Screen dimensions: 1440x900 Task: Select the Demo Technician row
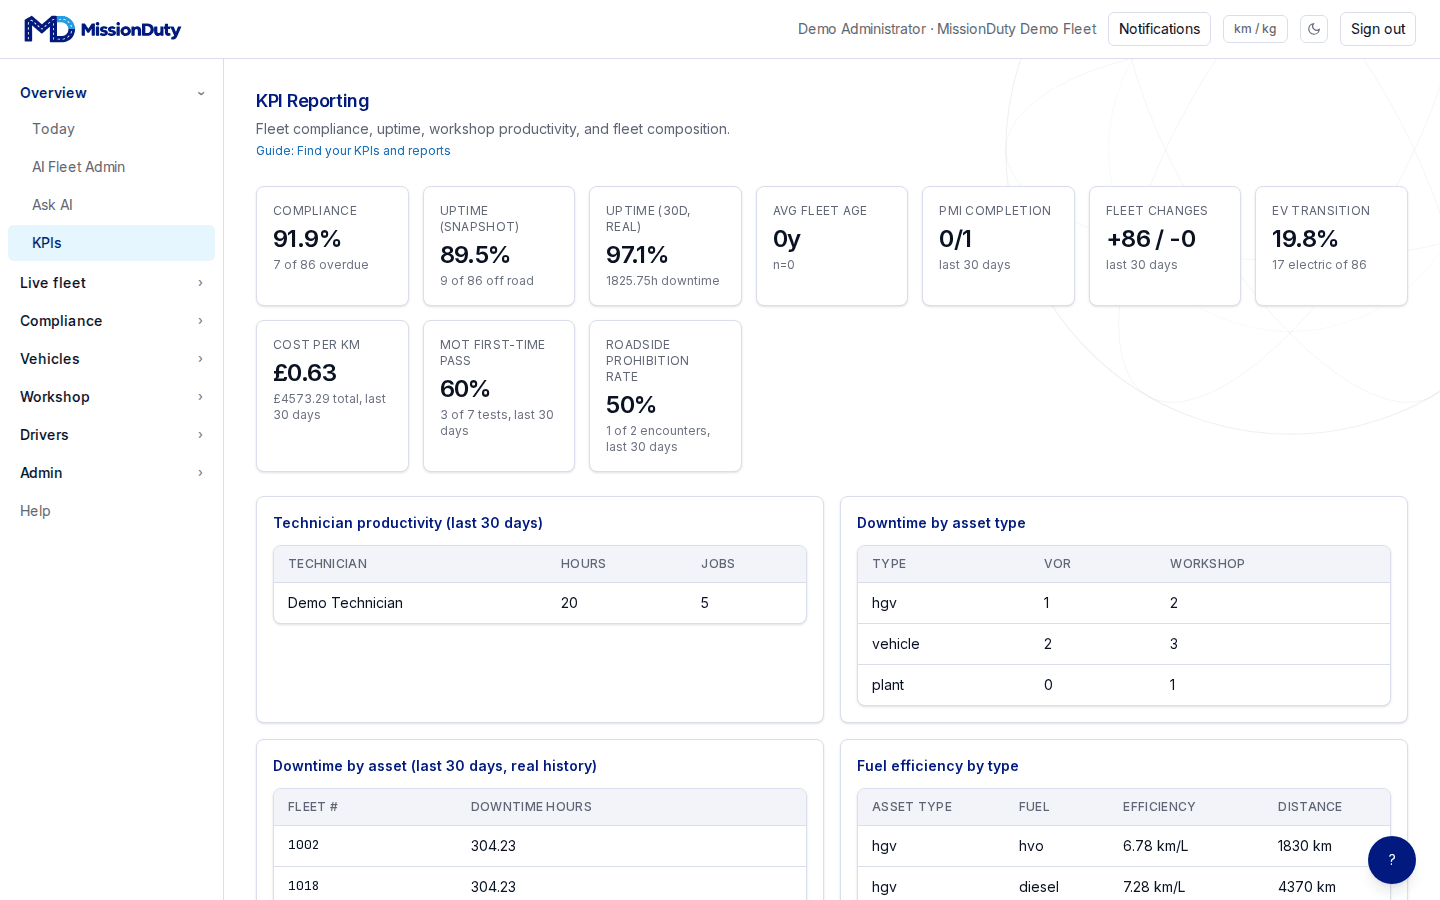pyautogui.click(x=540, y=603)
